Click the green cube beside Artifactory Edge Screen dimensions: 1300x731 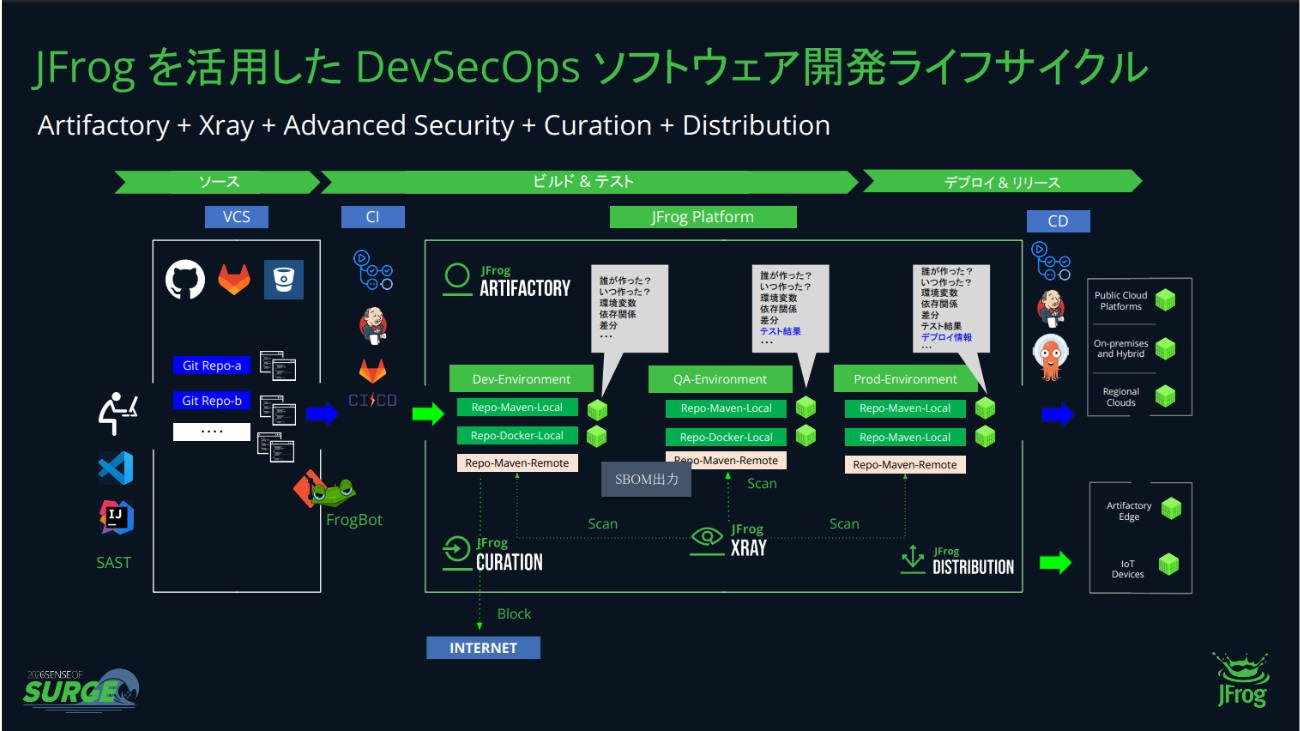[1170, 508]
